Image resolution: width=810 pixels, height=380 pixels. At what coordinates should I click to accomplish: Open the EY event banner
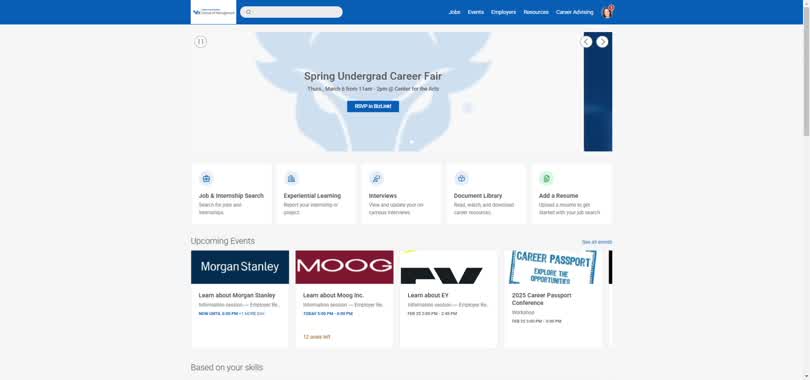click(x=449, y=267)
